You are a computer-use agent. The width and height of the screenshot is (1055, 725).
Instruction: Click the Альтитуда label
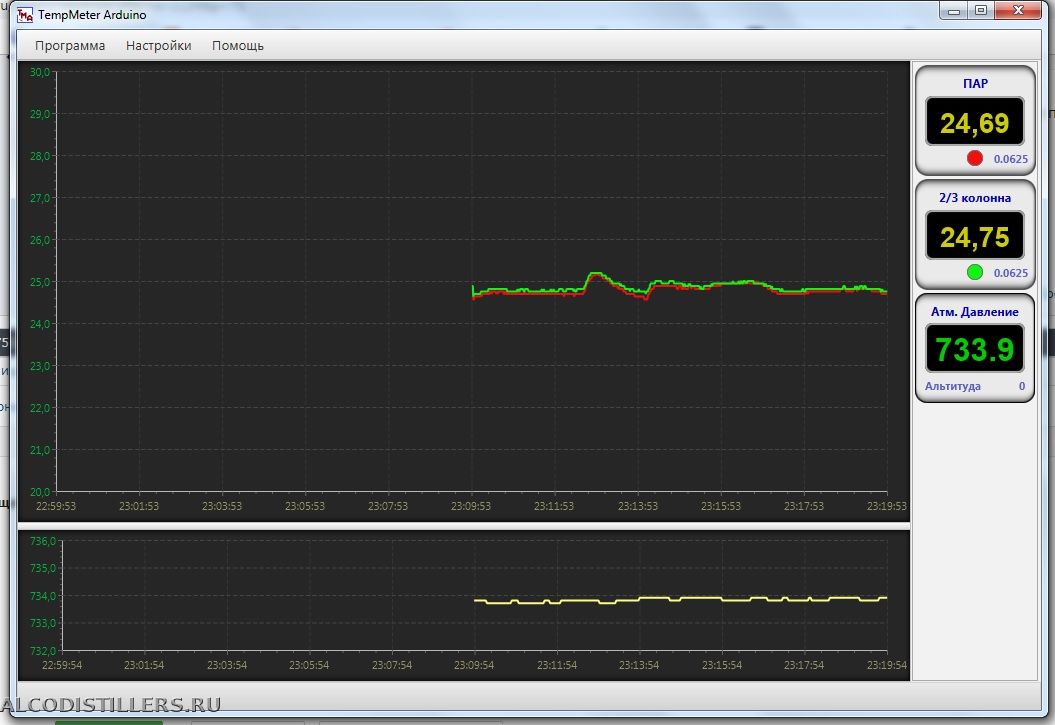point(952,386)
